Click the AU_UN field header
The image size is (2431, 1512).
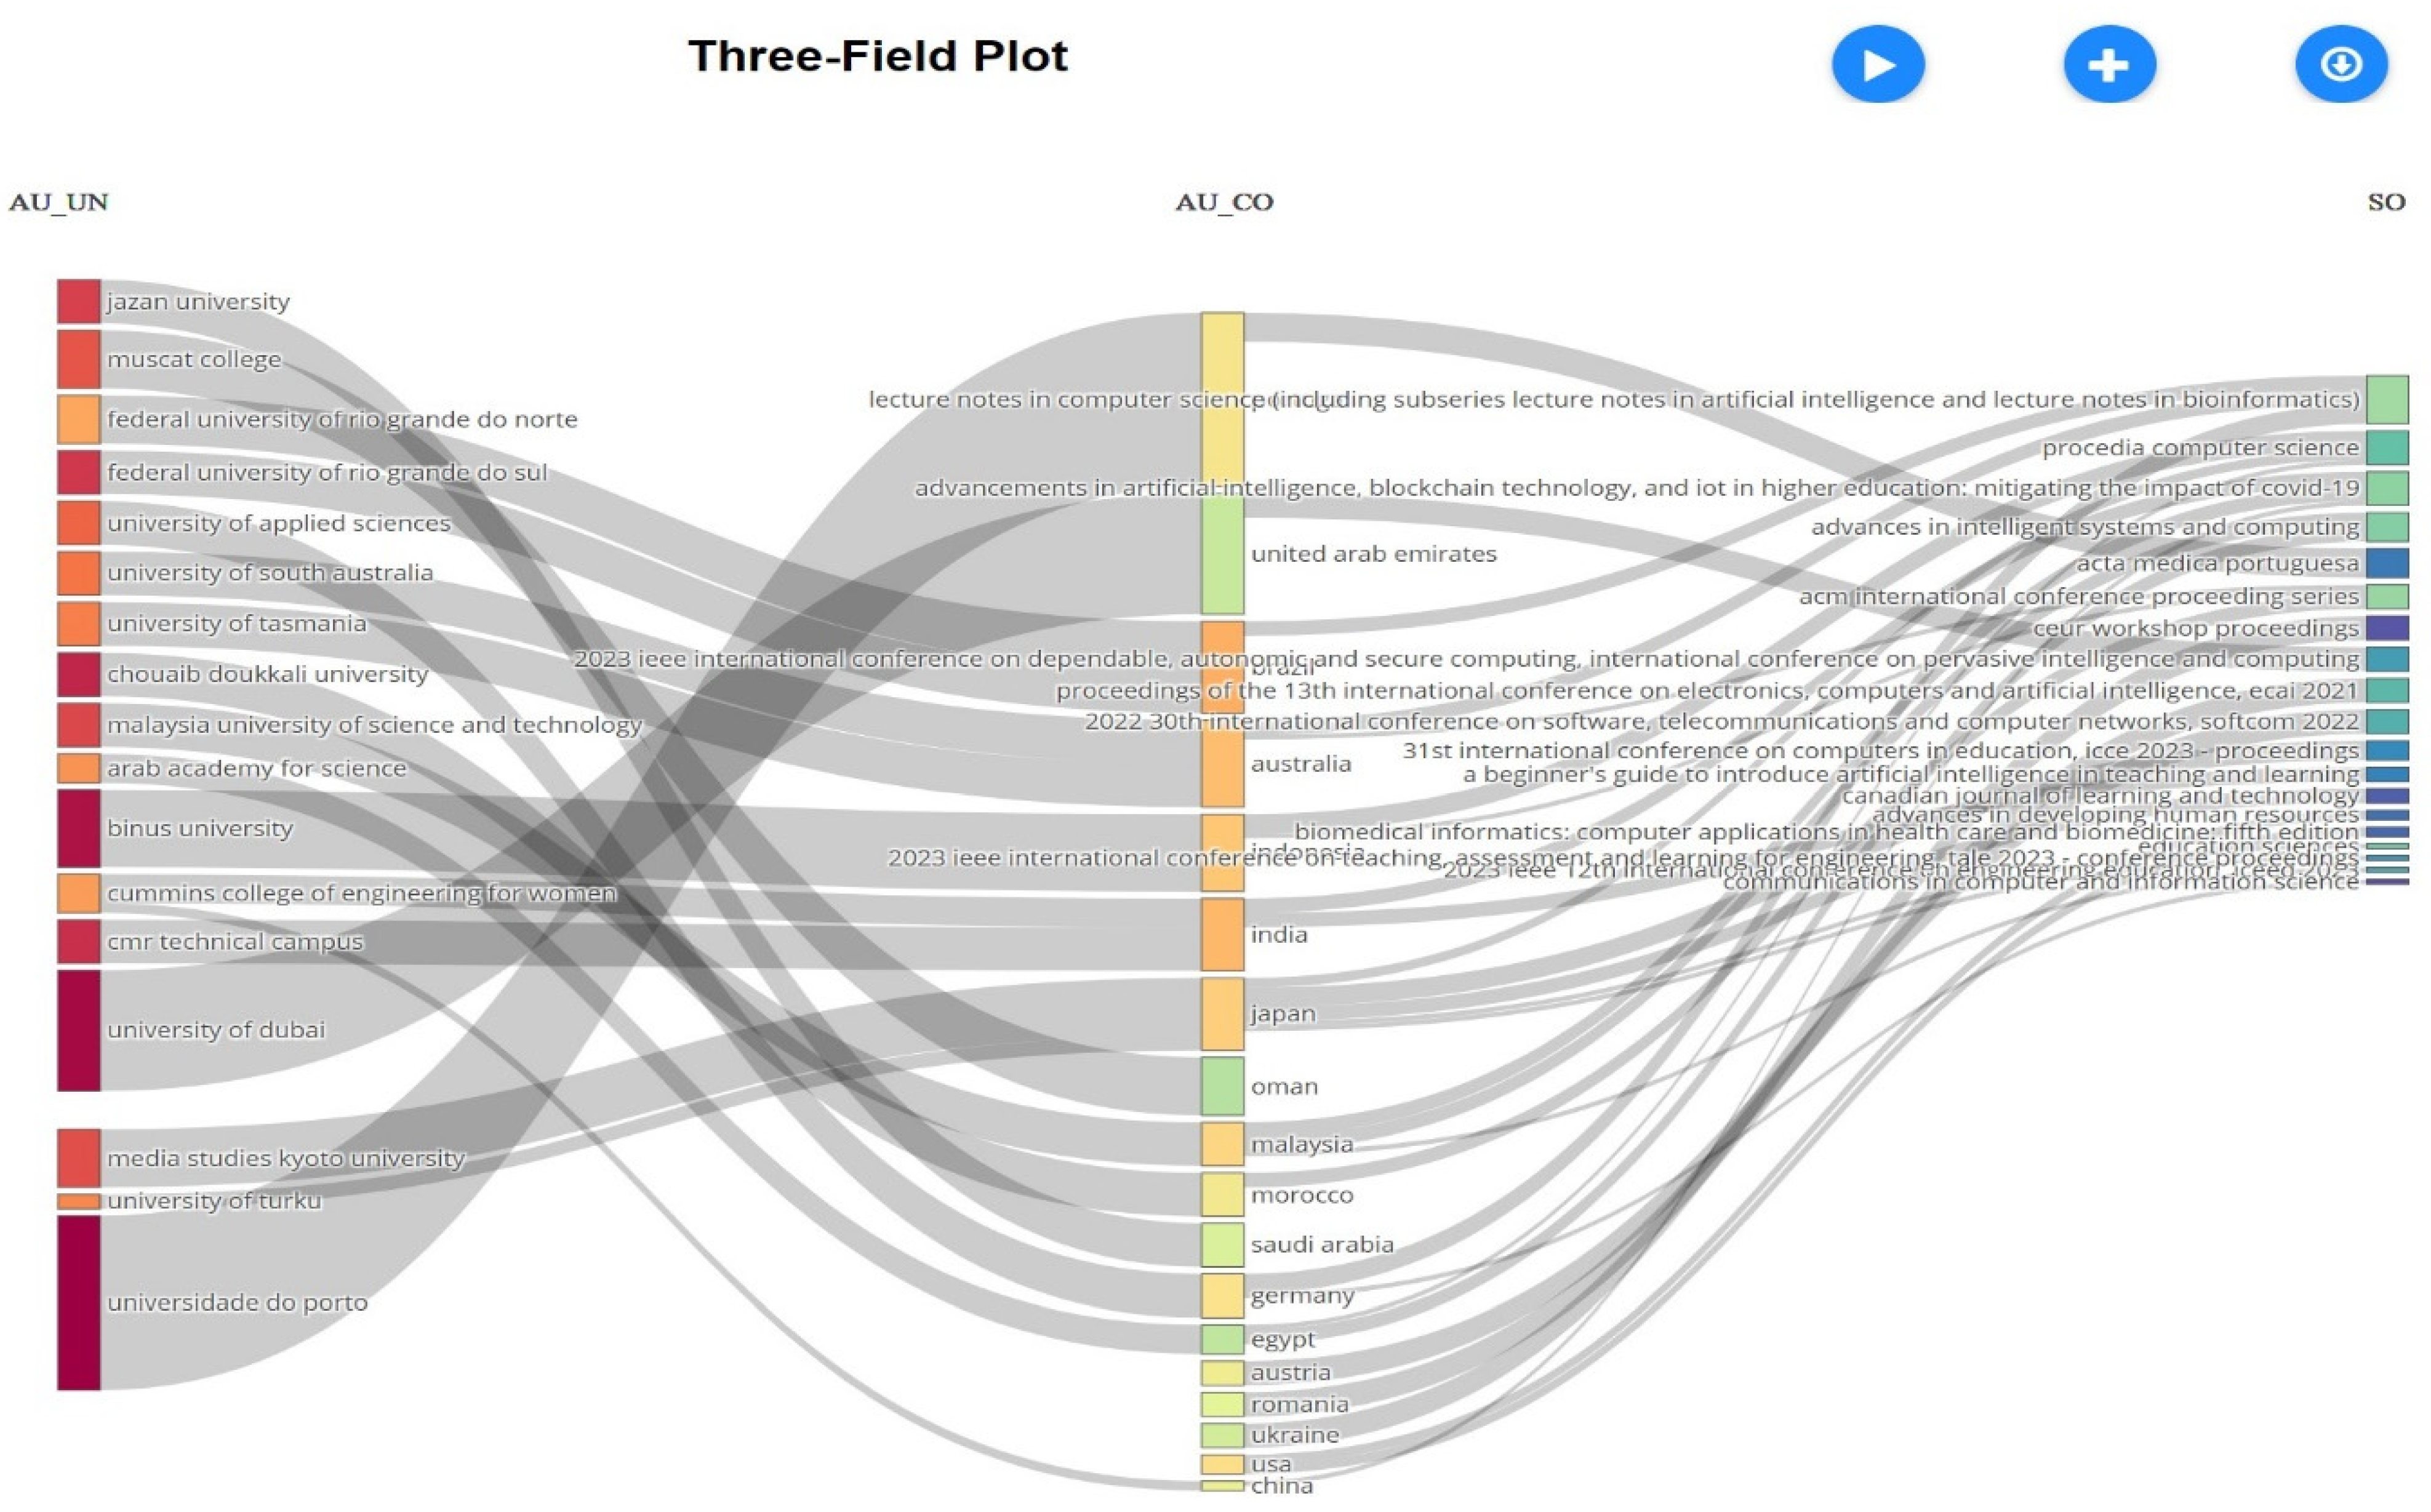point(59,203)
